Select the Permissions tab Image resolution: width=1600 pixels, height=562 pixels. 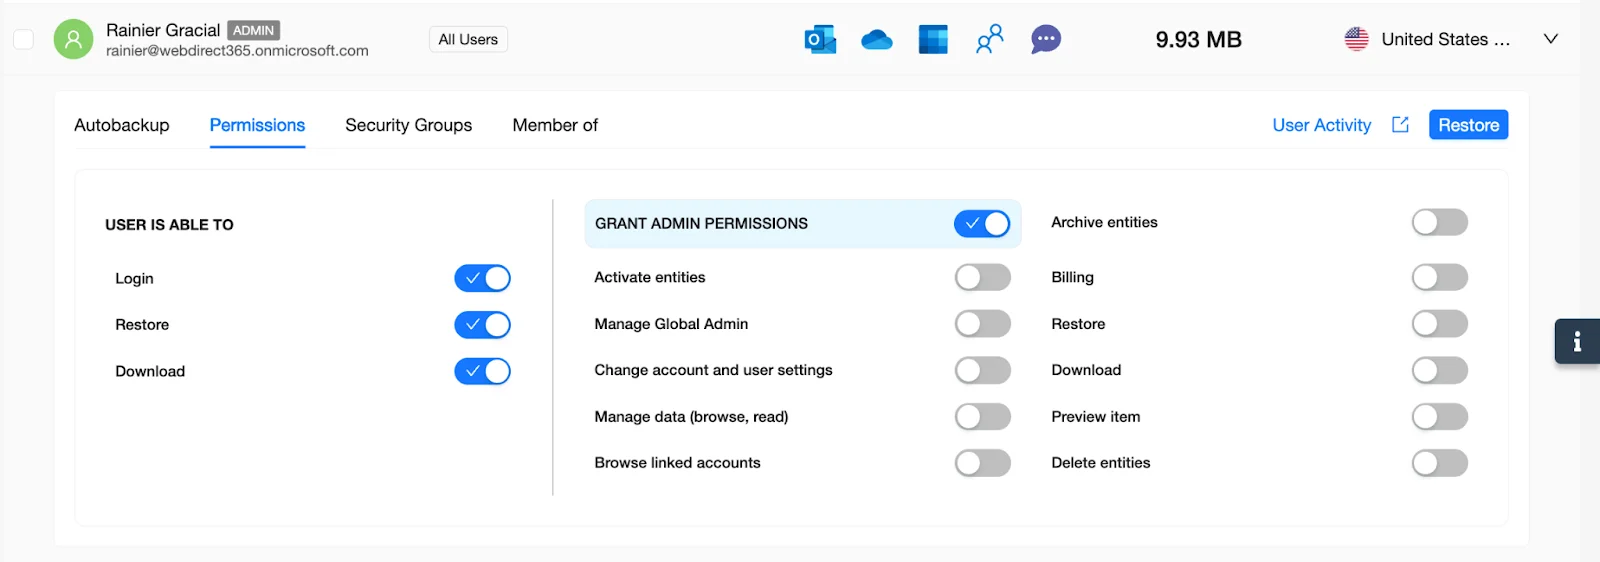[257, 125]
